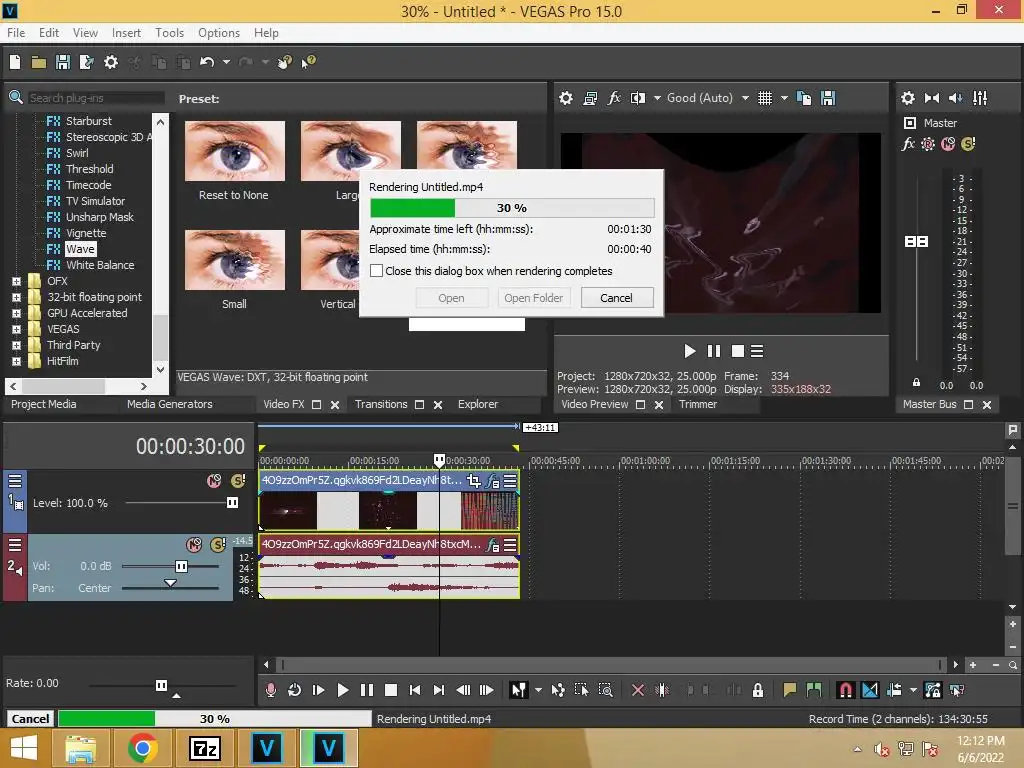Viewport: 1024px width, 768px height.
Task: Copy snapshot to clipboard icon in preview
Action: tap(804, 98)
